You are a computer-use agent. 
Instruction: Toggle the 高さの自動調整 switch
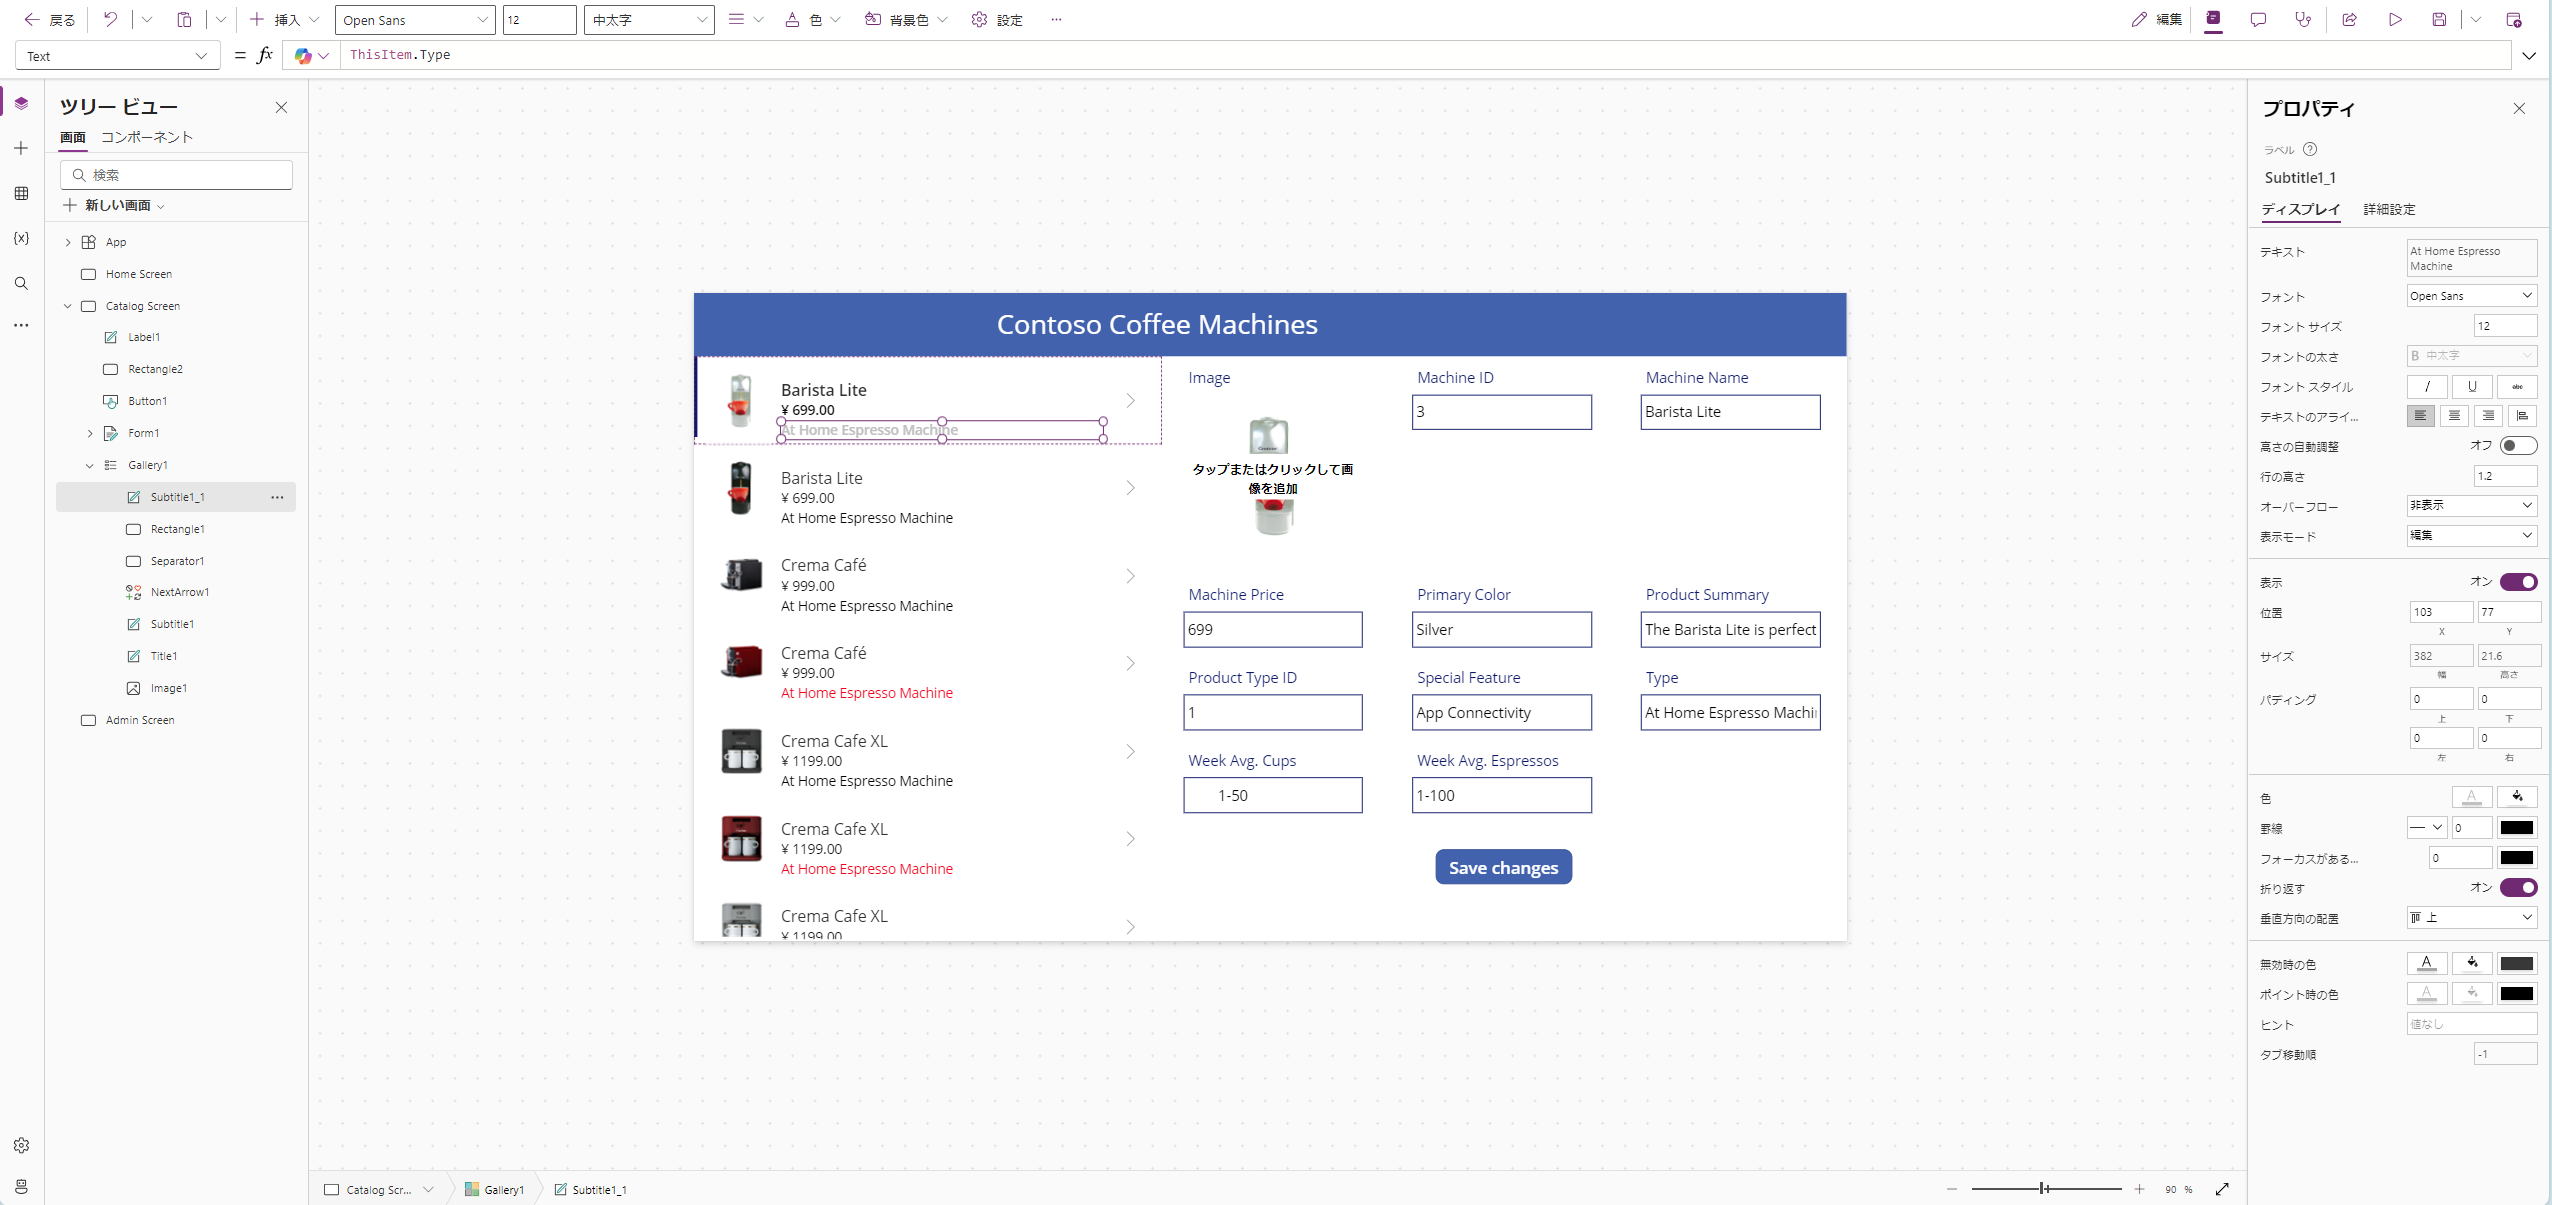pyautogui.click(x=2518, y=446)
